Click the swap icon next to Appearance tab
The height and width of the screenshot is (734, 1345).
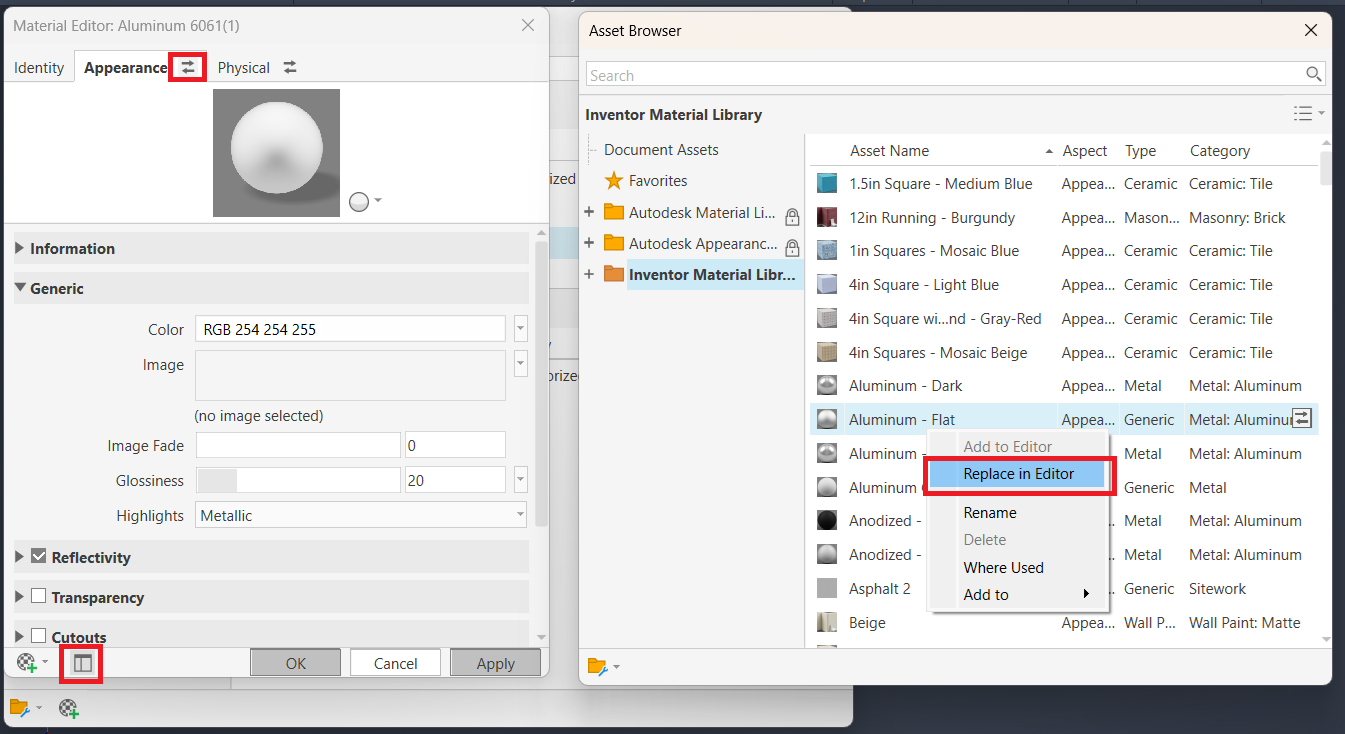tap(188, 67)
